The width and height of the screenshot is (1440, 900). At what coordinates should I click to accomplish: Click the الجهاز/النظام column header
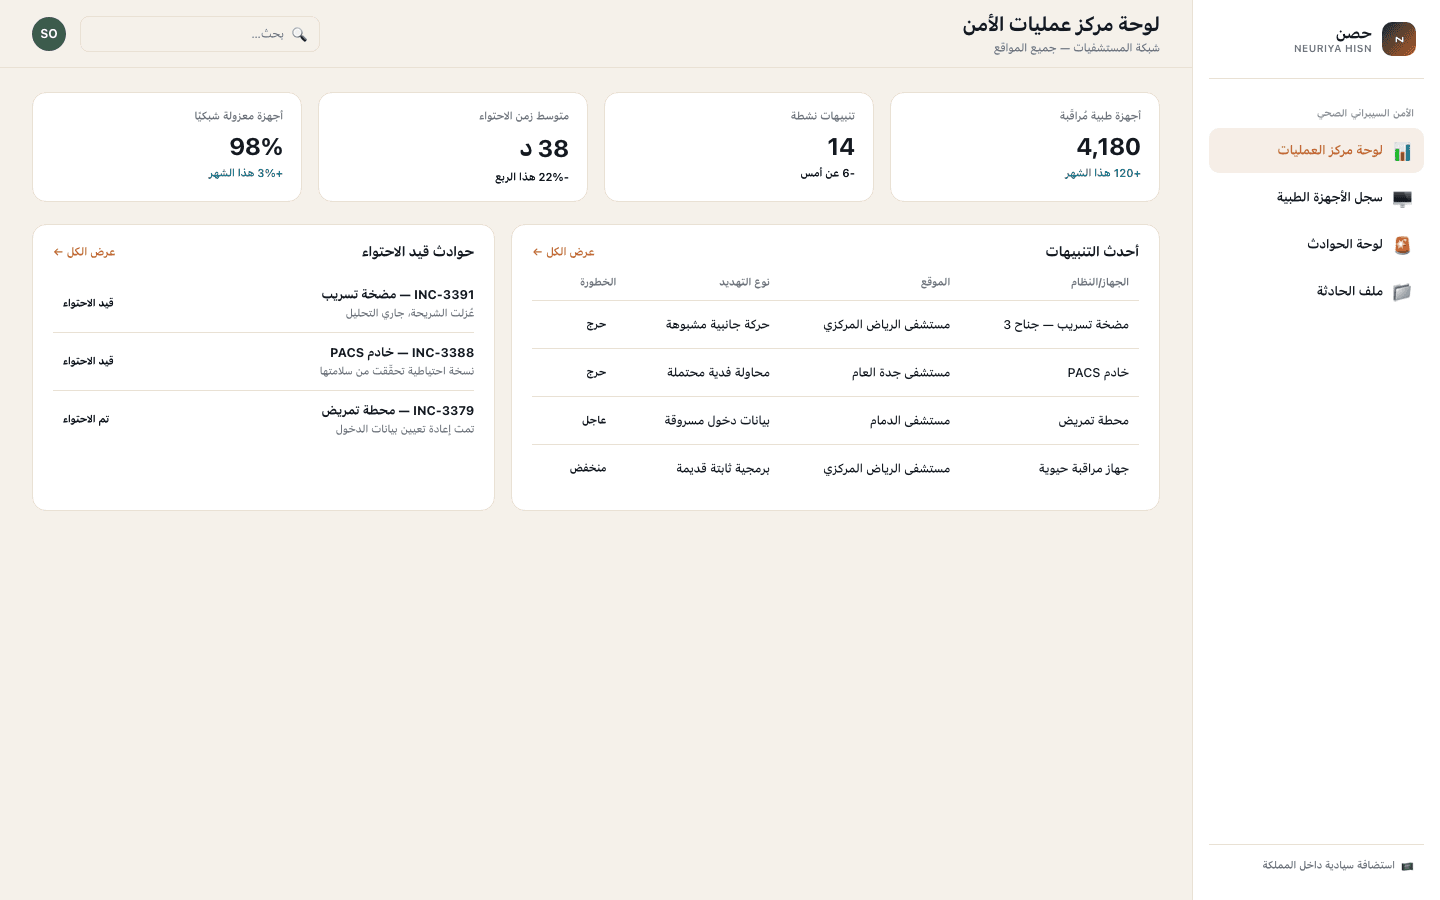[x=1100, y=282]
